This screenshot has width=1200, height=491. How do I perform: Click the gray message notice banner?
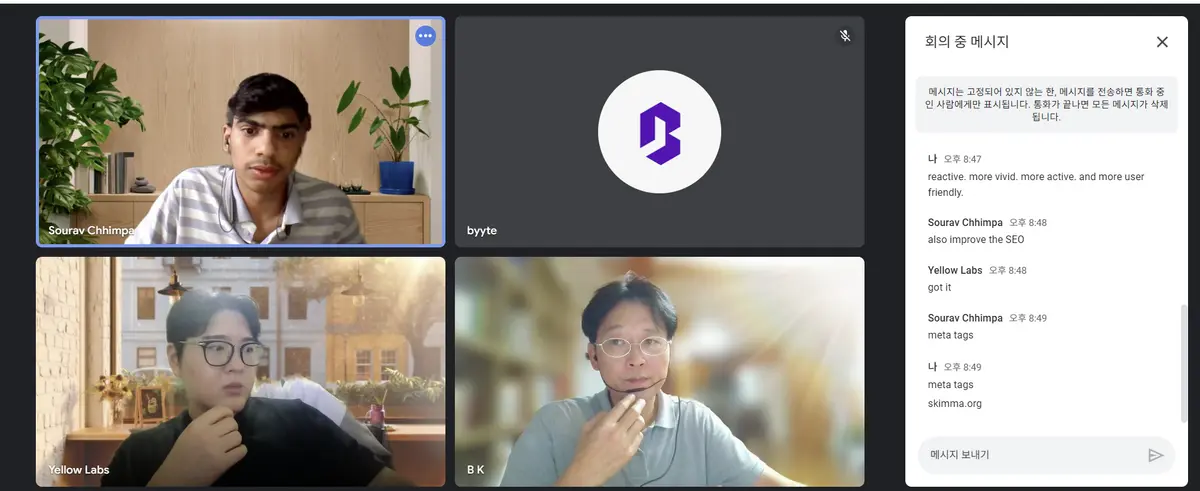click(x=1042, y=104)
